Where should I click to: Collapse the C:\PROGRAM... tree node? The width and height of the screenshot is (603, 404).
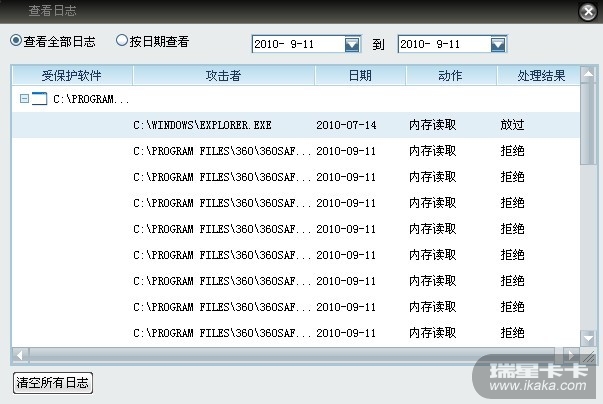pos(24,99)
